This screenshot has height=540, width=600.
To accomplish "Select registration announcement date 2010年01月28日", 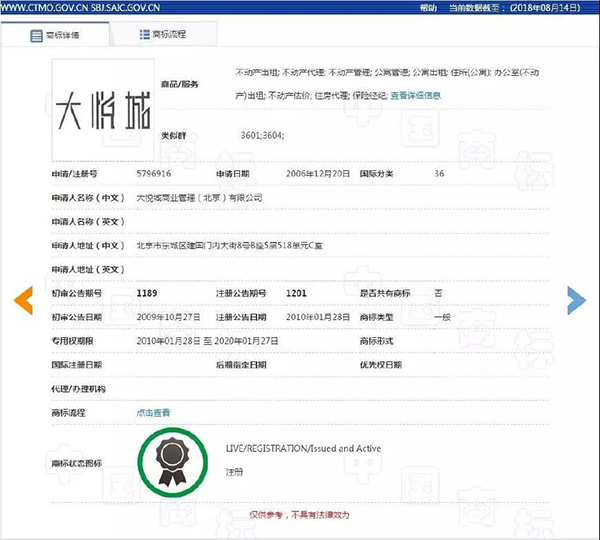I will pyautogui.click(x=318, y=317).
